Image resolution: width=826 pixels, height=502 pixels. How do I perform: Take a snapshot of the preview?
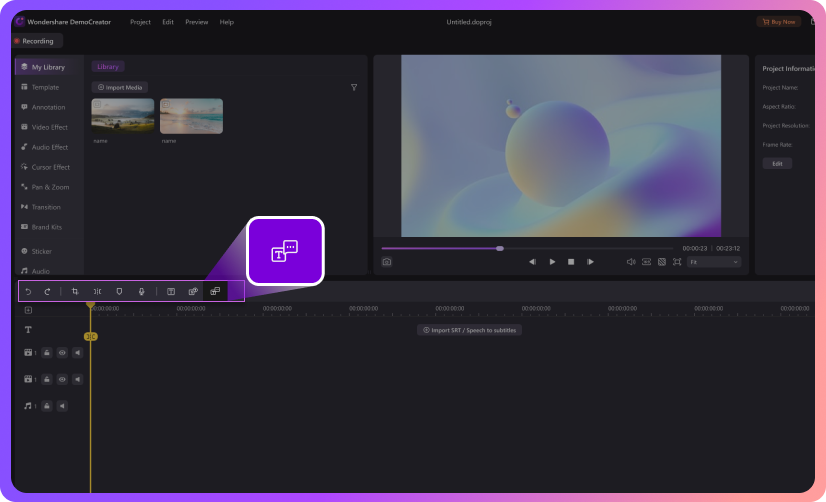coord(387,262)
